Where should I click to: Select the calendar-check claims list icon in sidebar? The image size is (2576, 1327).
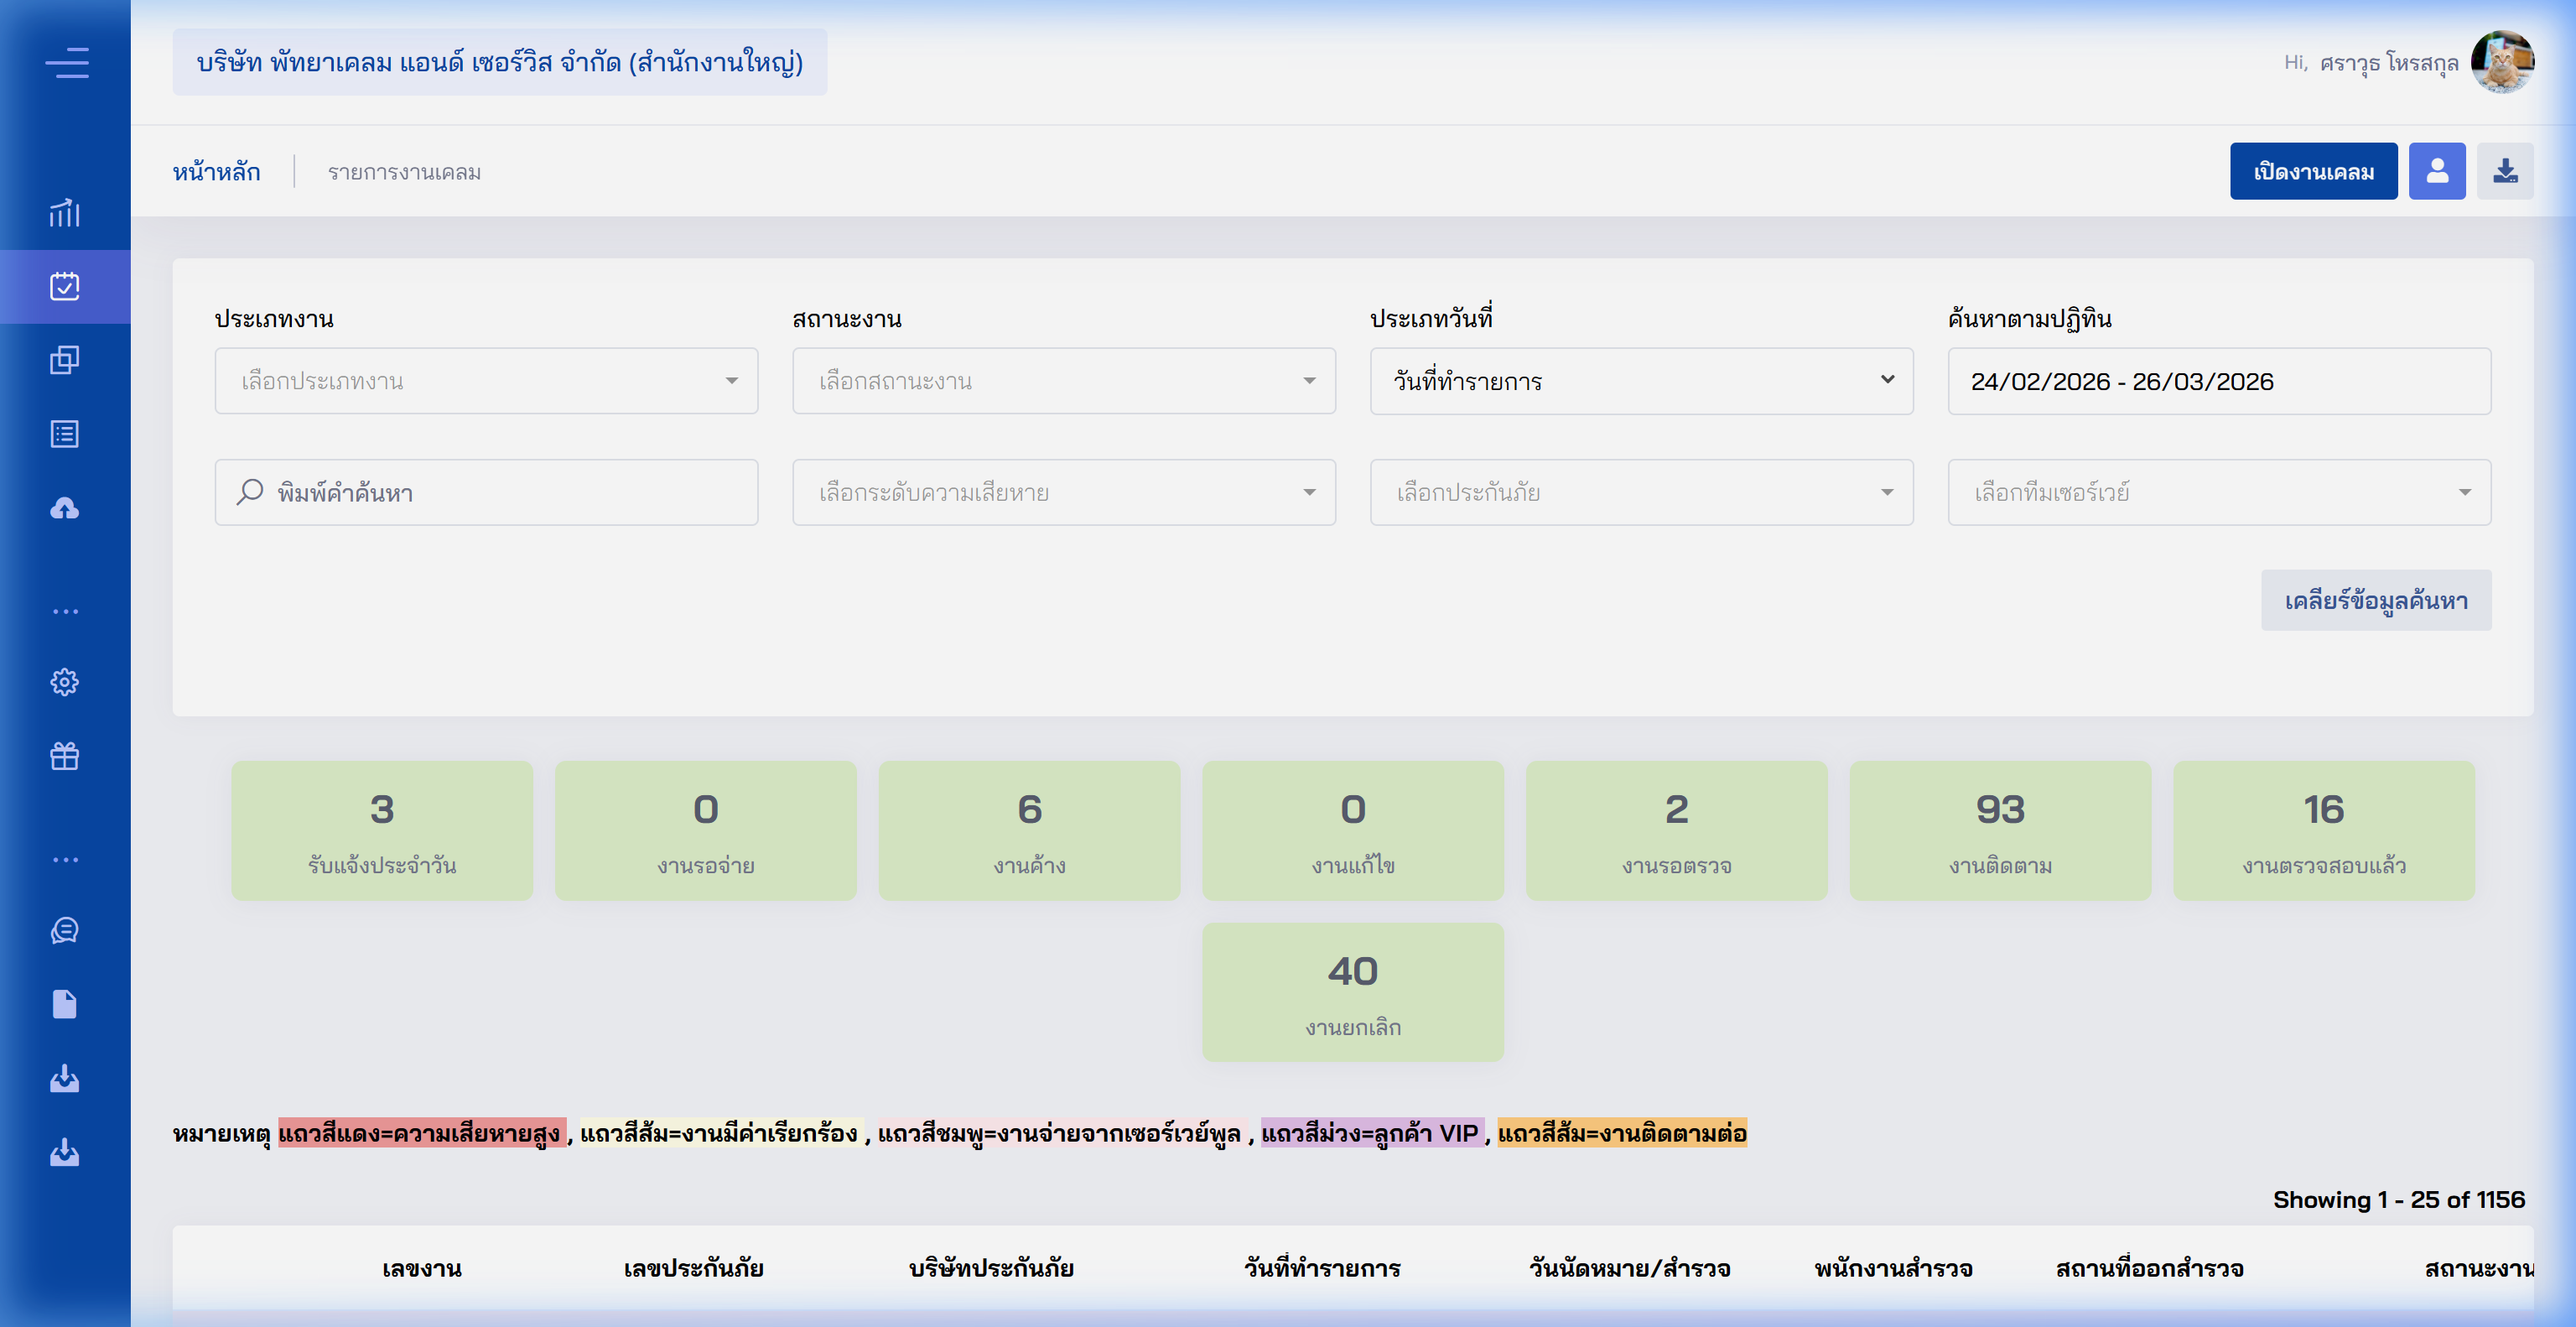(x=64, y=287)
